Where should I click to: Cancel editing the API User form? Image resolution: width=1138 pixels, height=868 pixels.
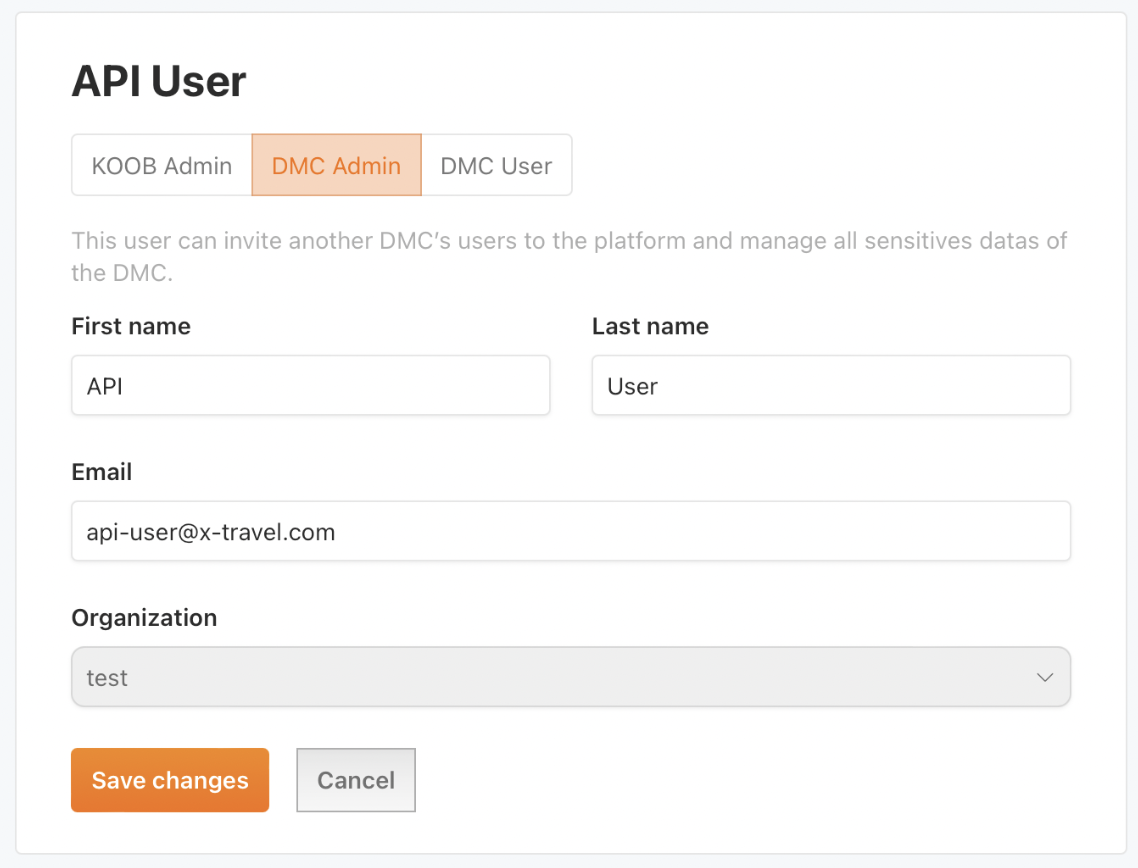[355, 780]
